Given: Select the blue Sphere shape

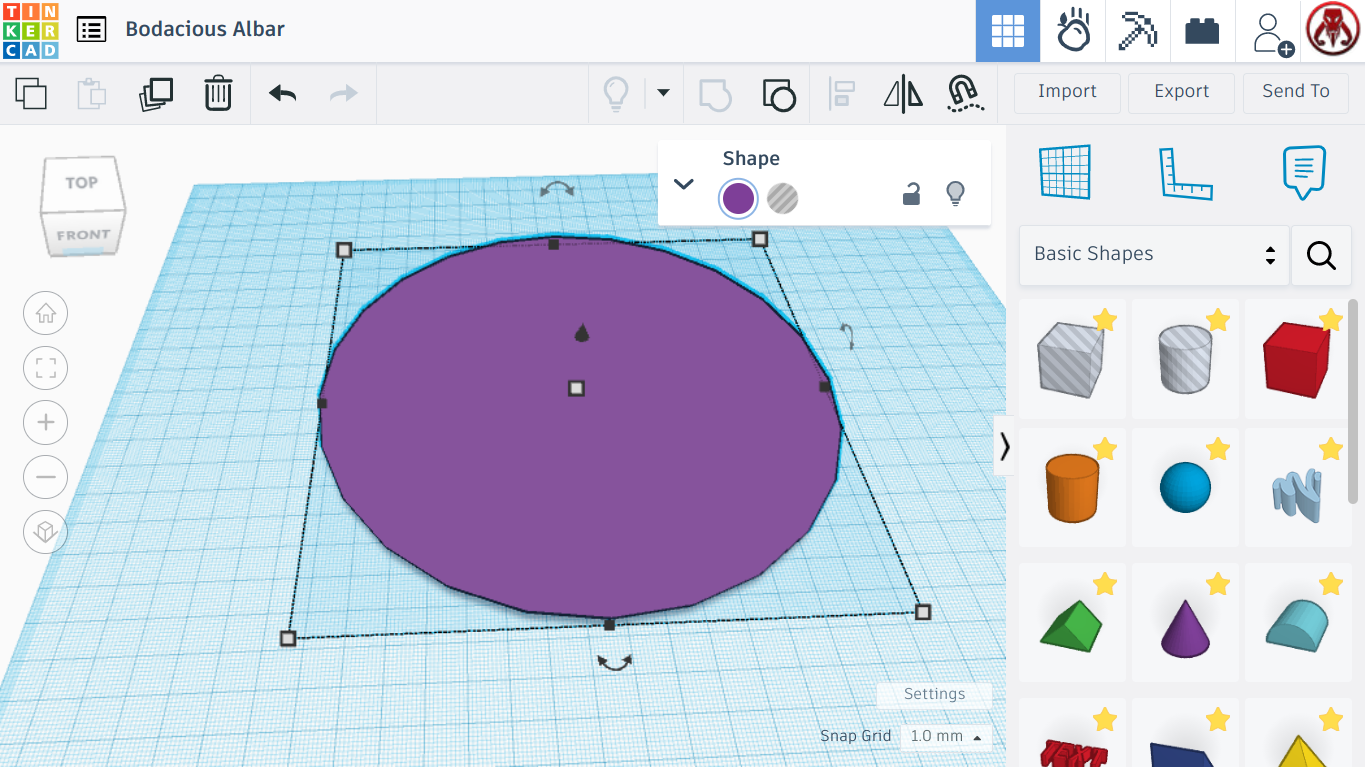Looking at the screenshot, I should [1185, 488].
